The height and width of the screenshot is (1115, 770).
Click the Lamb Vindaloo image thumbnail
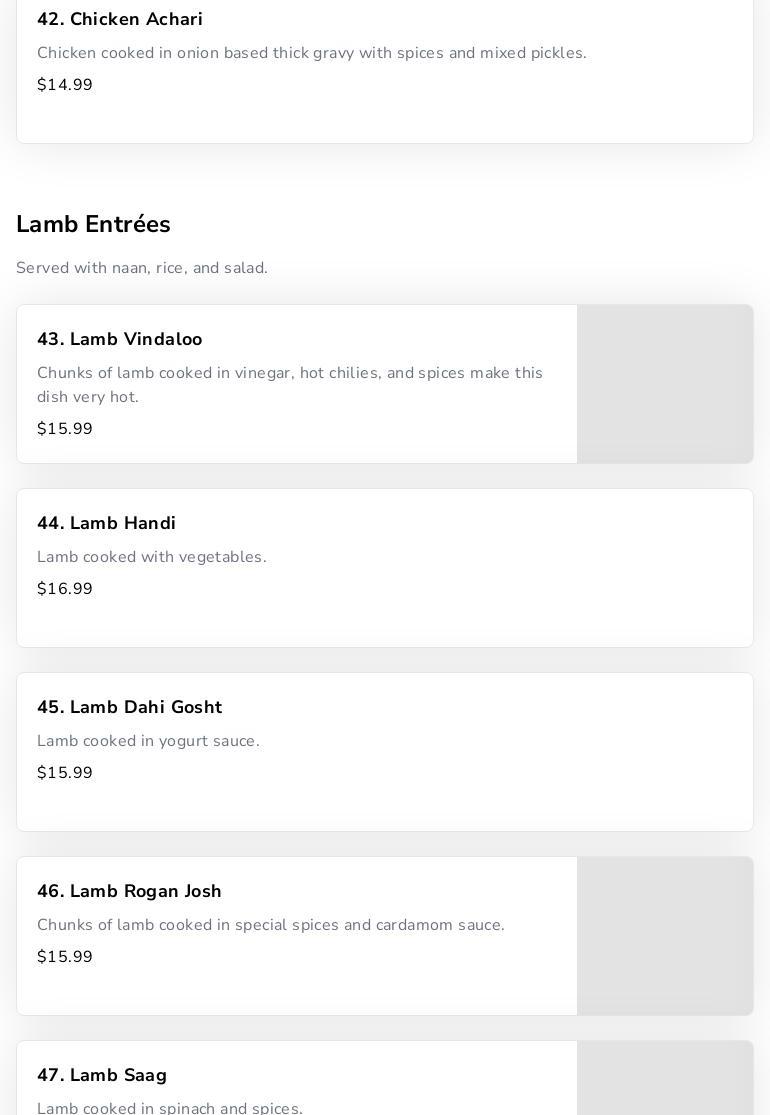coord(665,384)
